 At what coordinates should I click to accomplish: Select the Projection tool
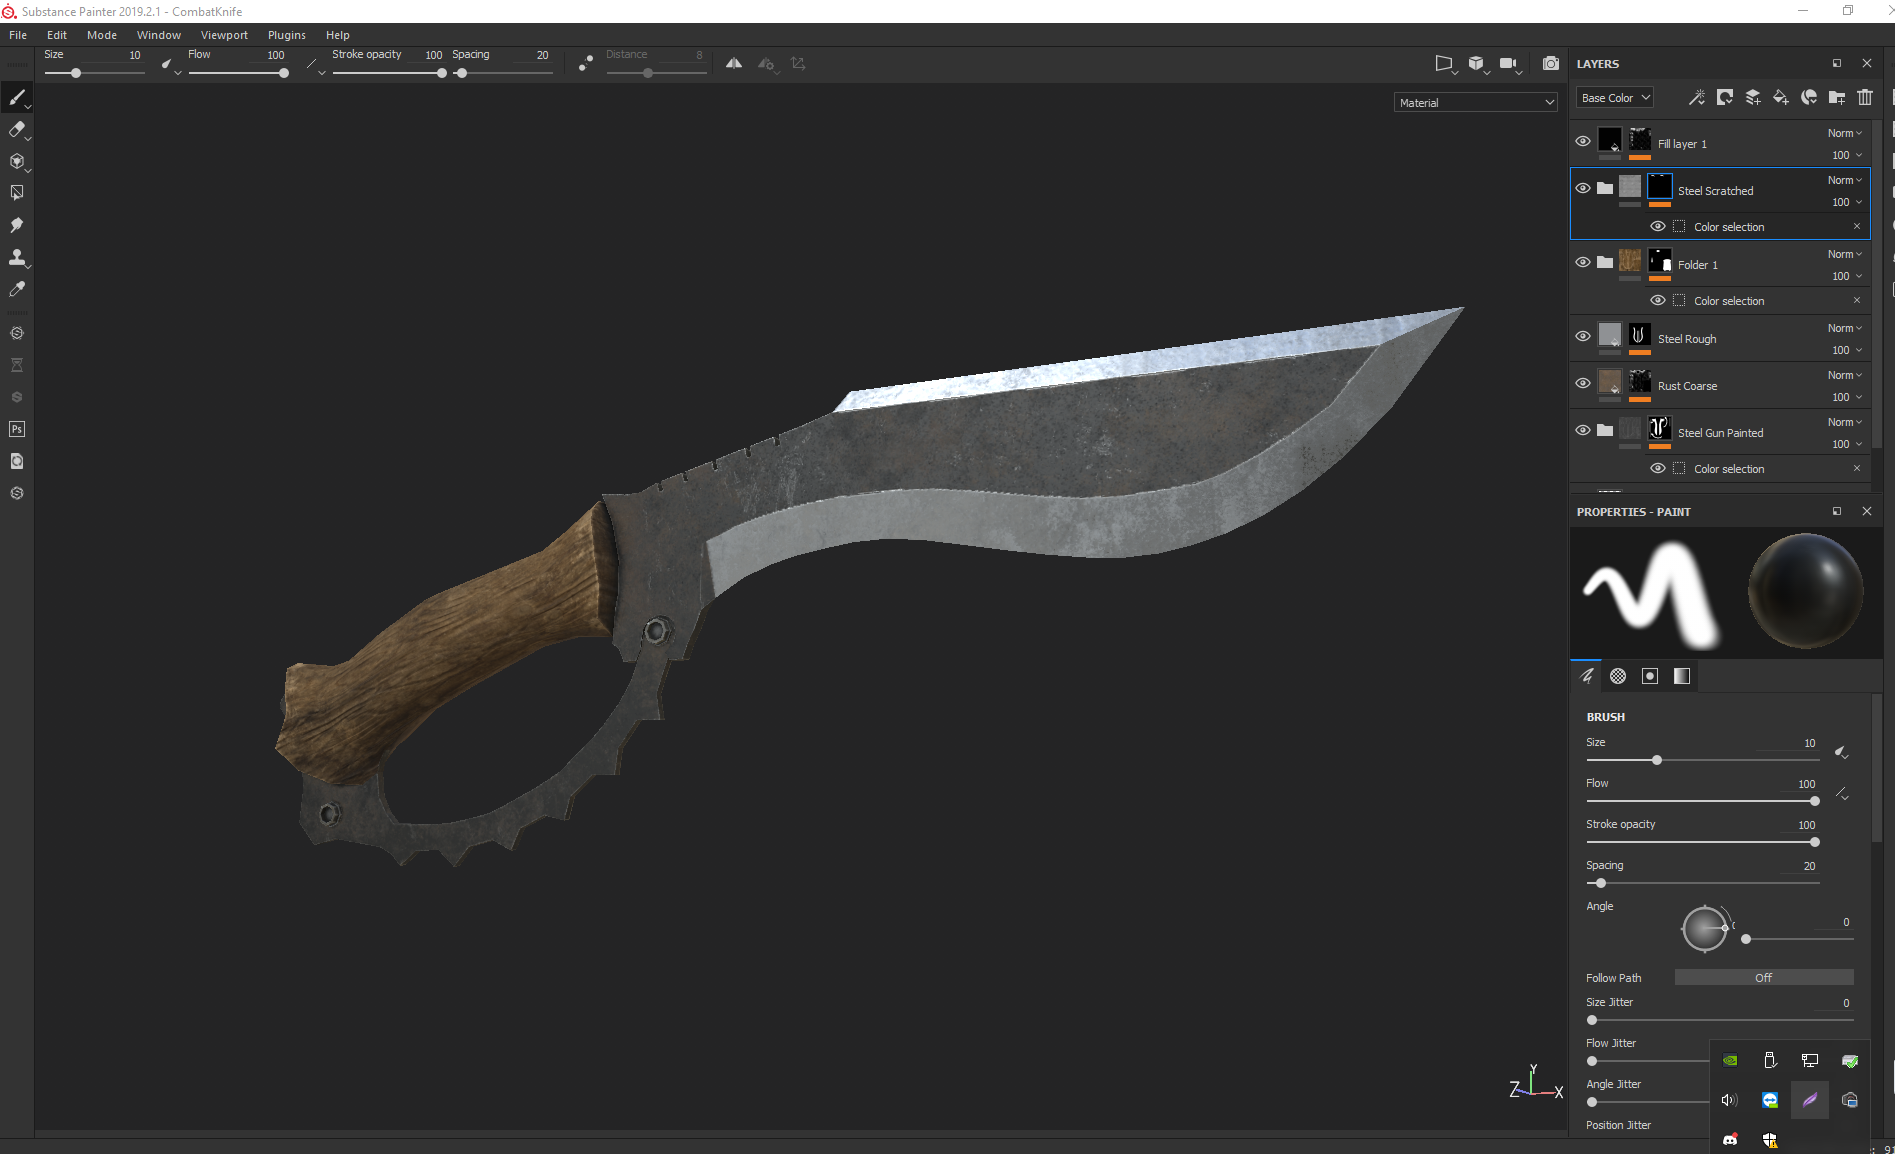click(x=17, y=161)
